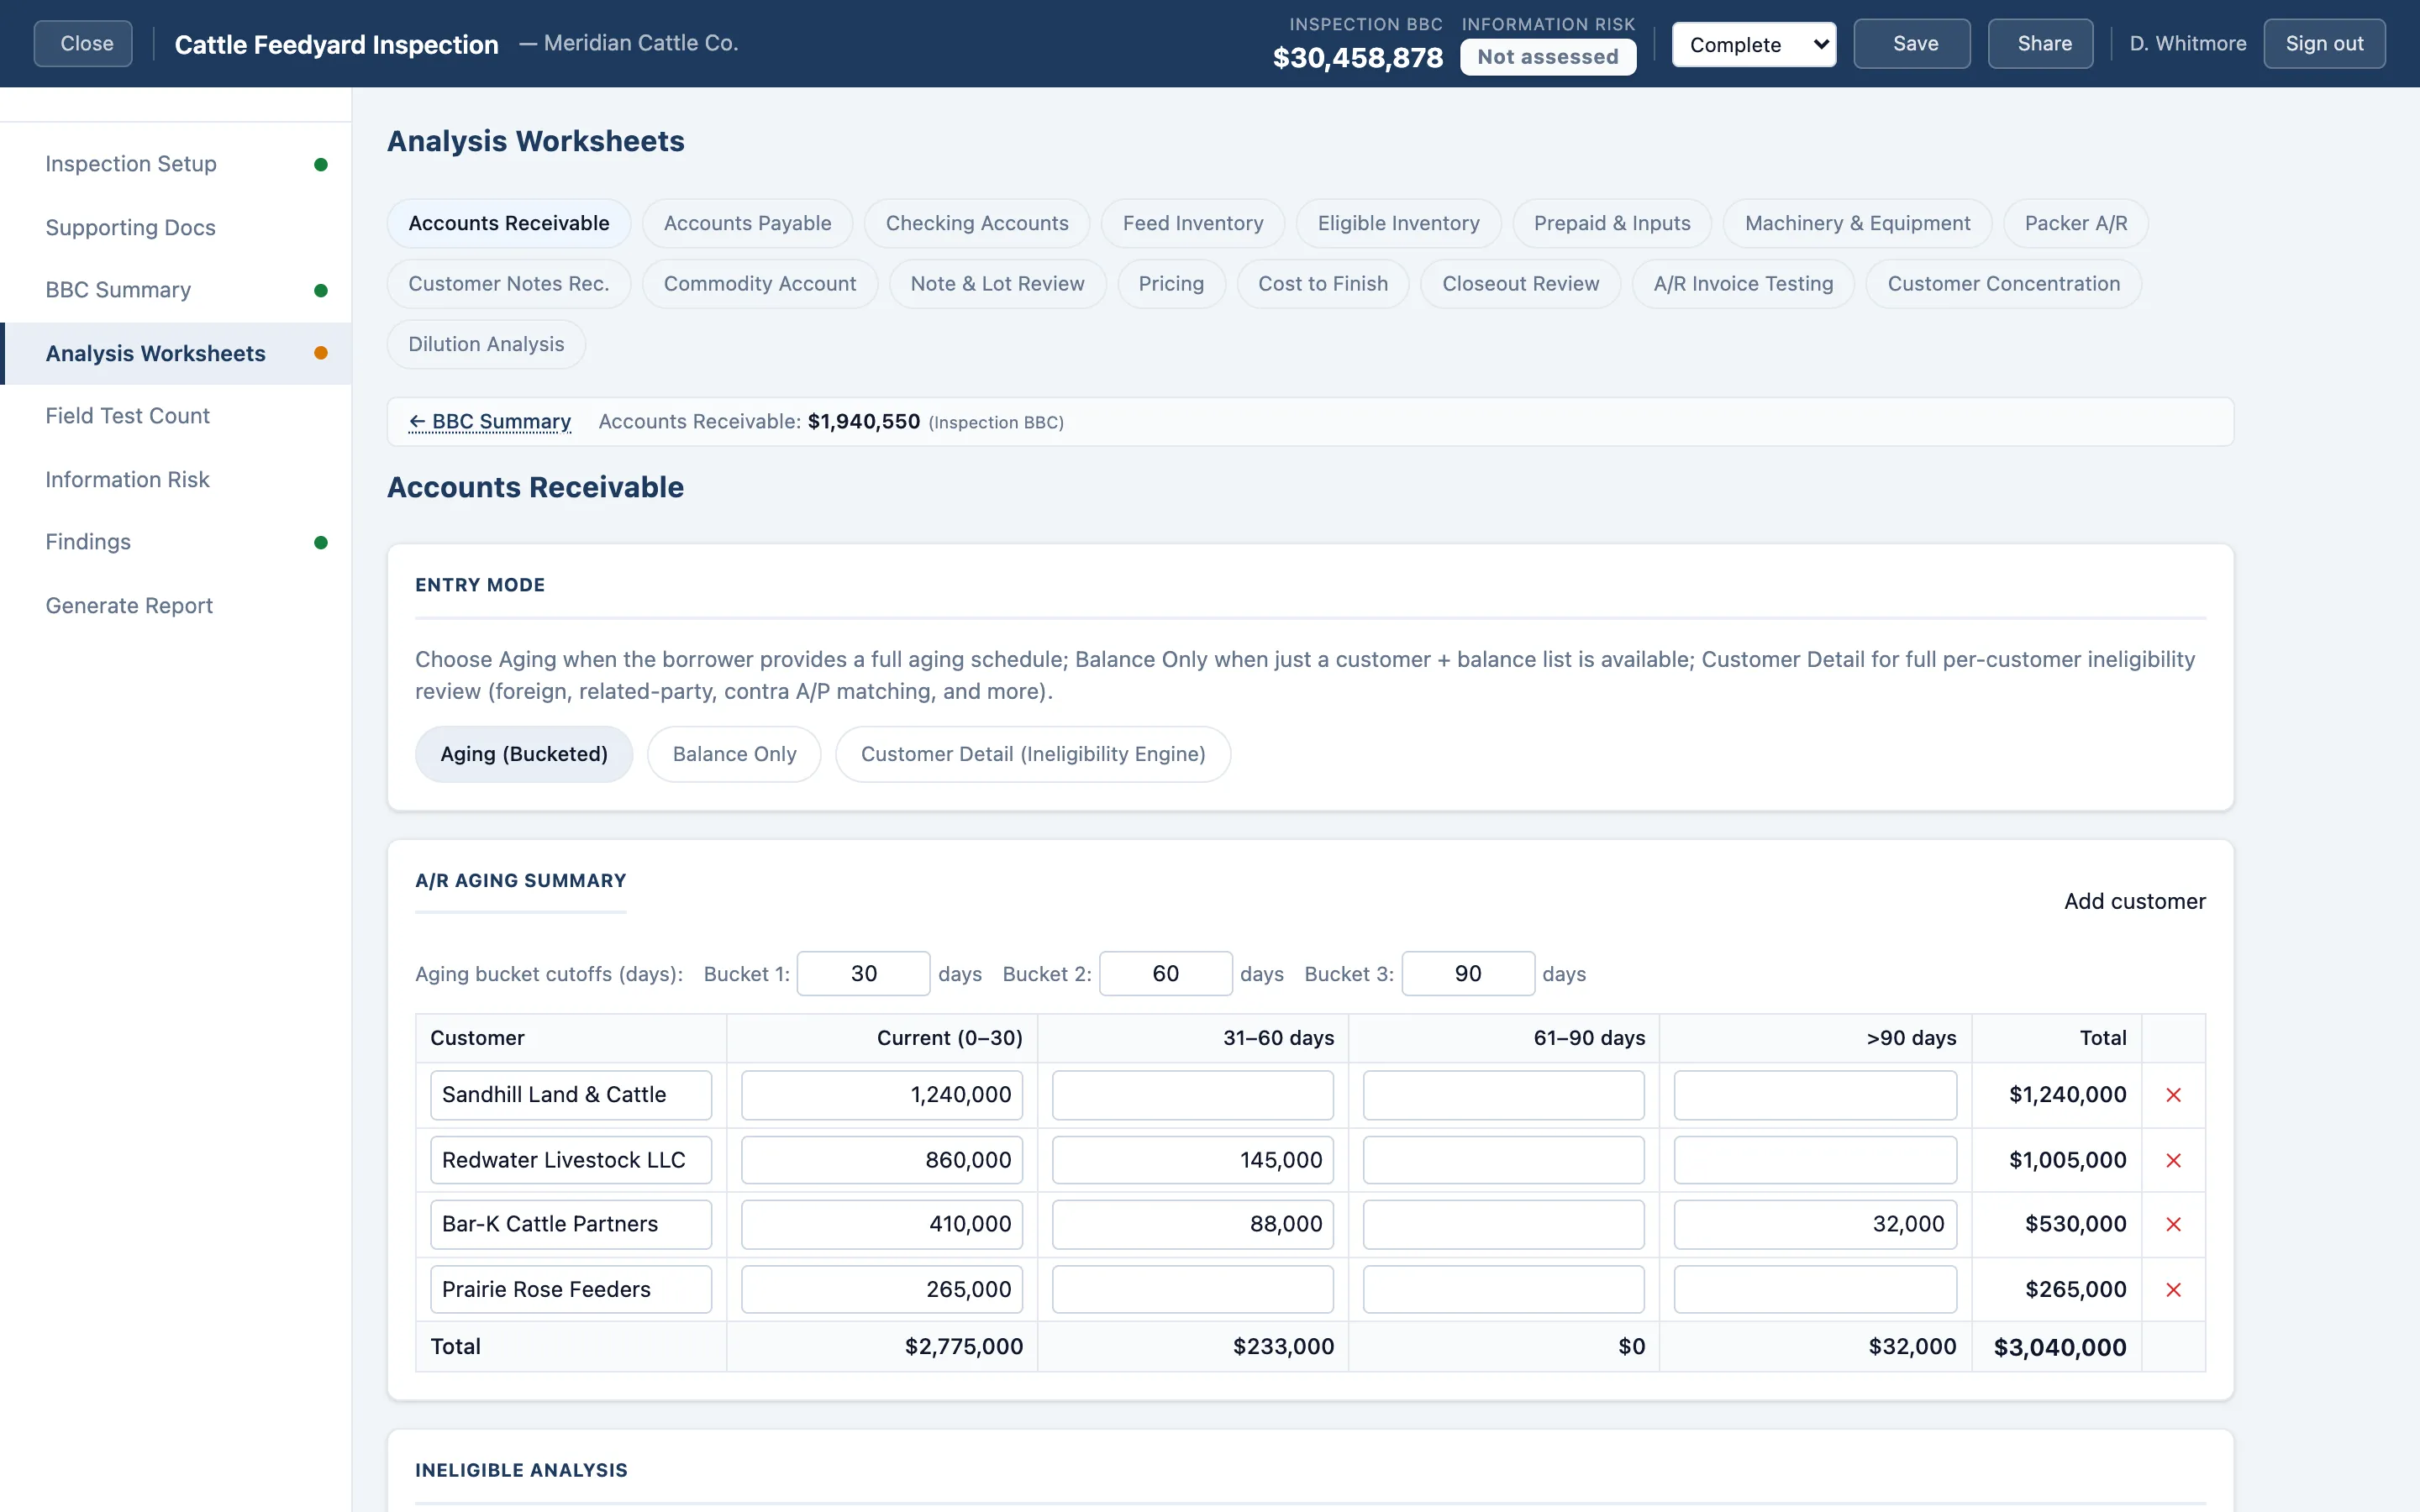The width and height of the screenshot is (2420, 1512).
Task: Remove the Prairie Rose Feeders row
Action: pyautogui.click(x=2173, y=1290)
